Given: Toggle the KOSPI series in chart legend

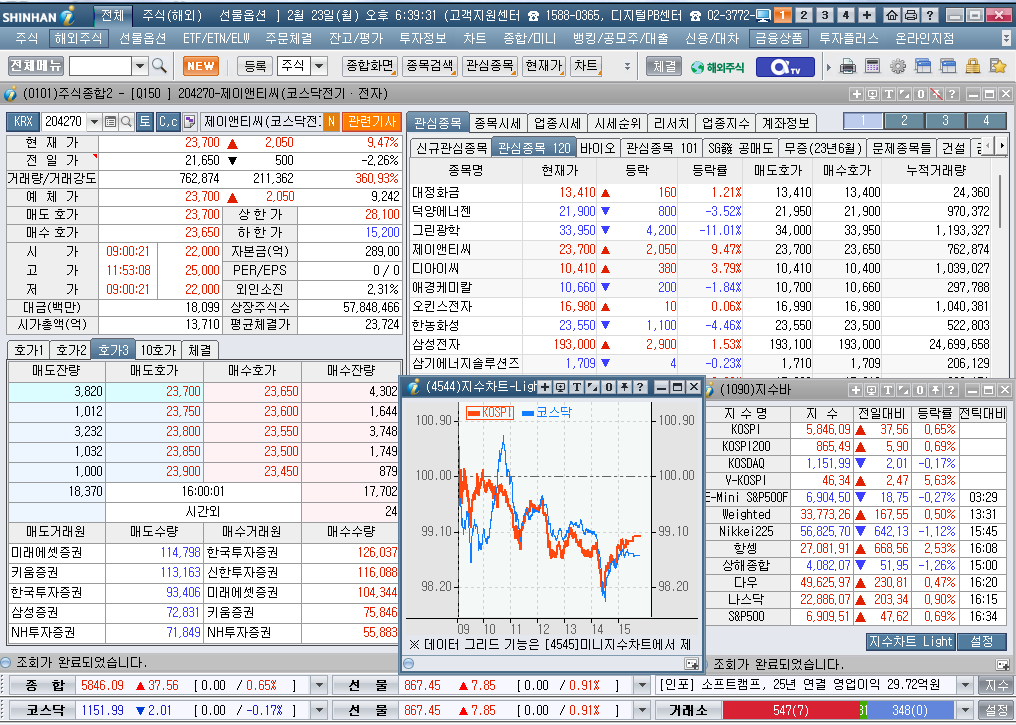Looking at the screenshot, I should [x=489, y=413].
